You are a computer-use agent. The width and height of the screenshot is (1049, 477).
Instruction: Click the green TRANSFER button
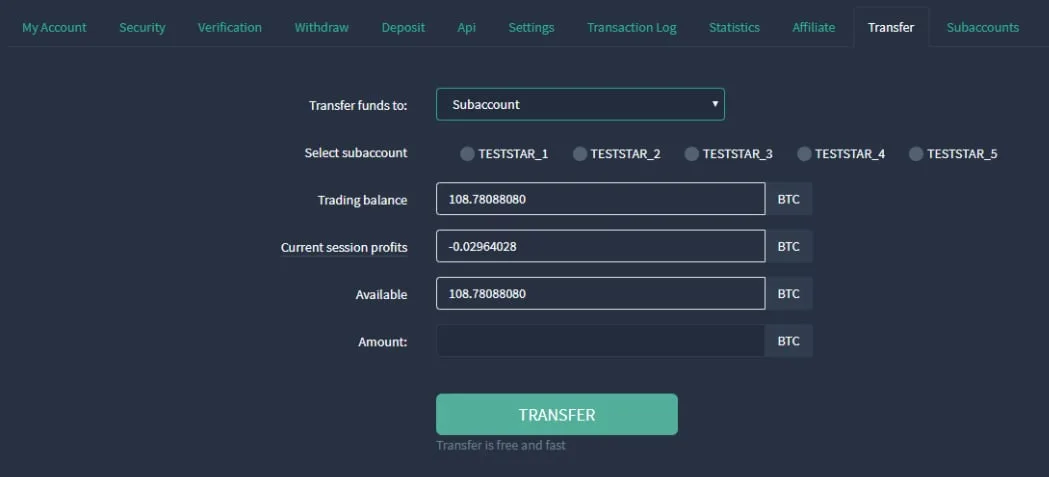click(x=557, y=414)
